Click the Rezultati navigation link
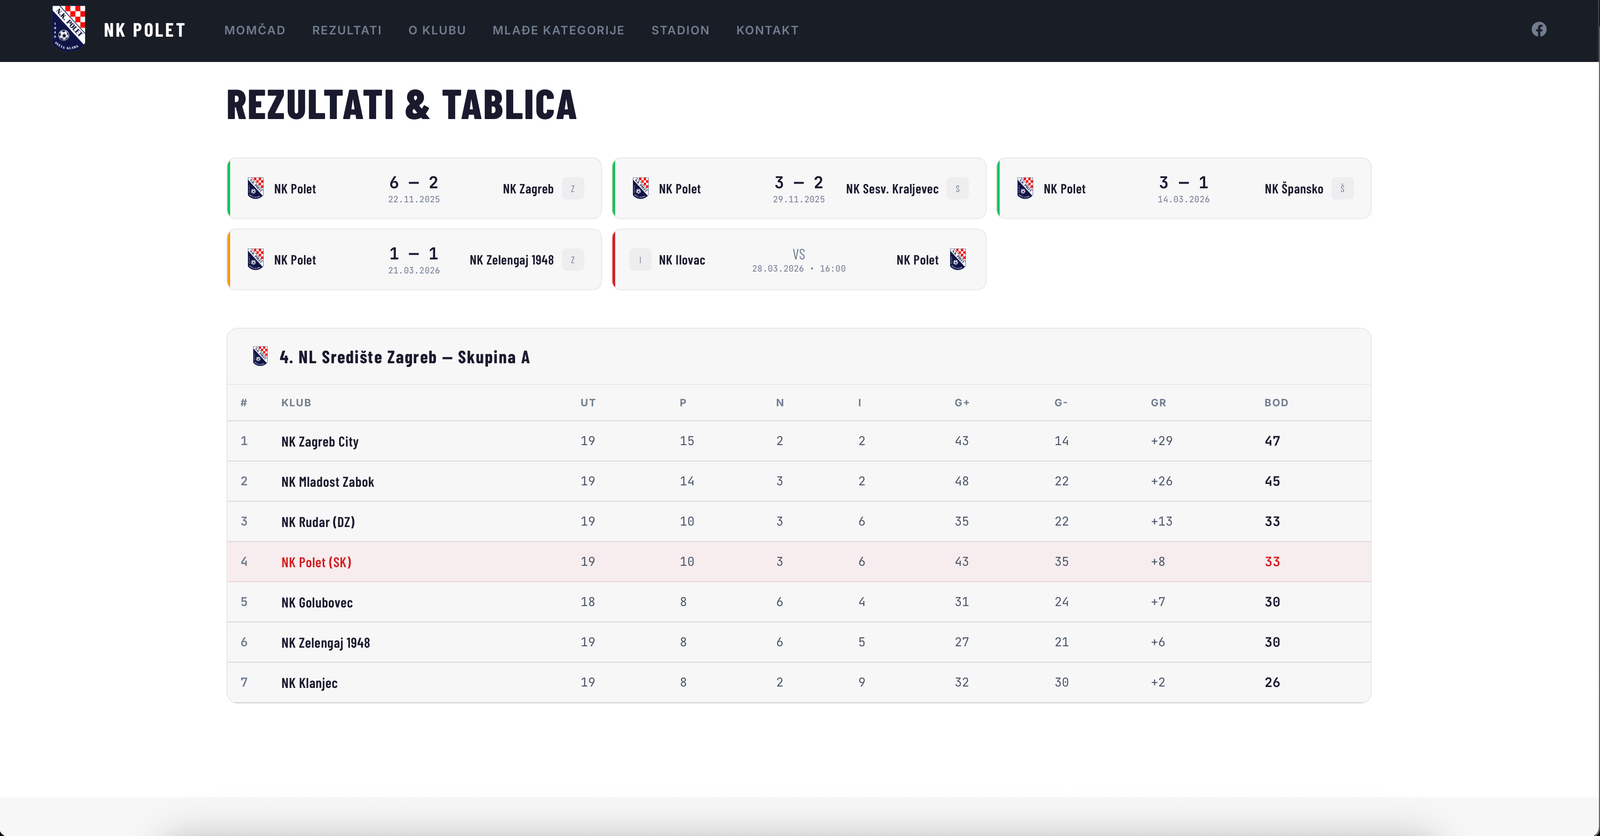 (x=347, y=31)
